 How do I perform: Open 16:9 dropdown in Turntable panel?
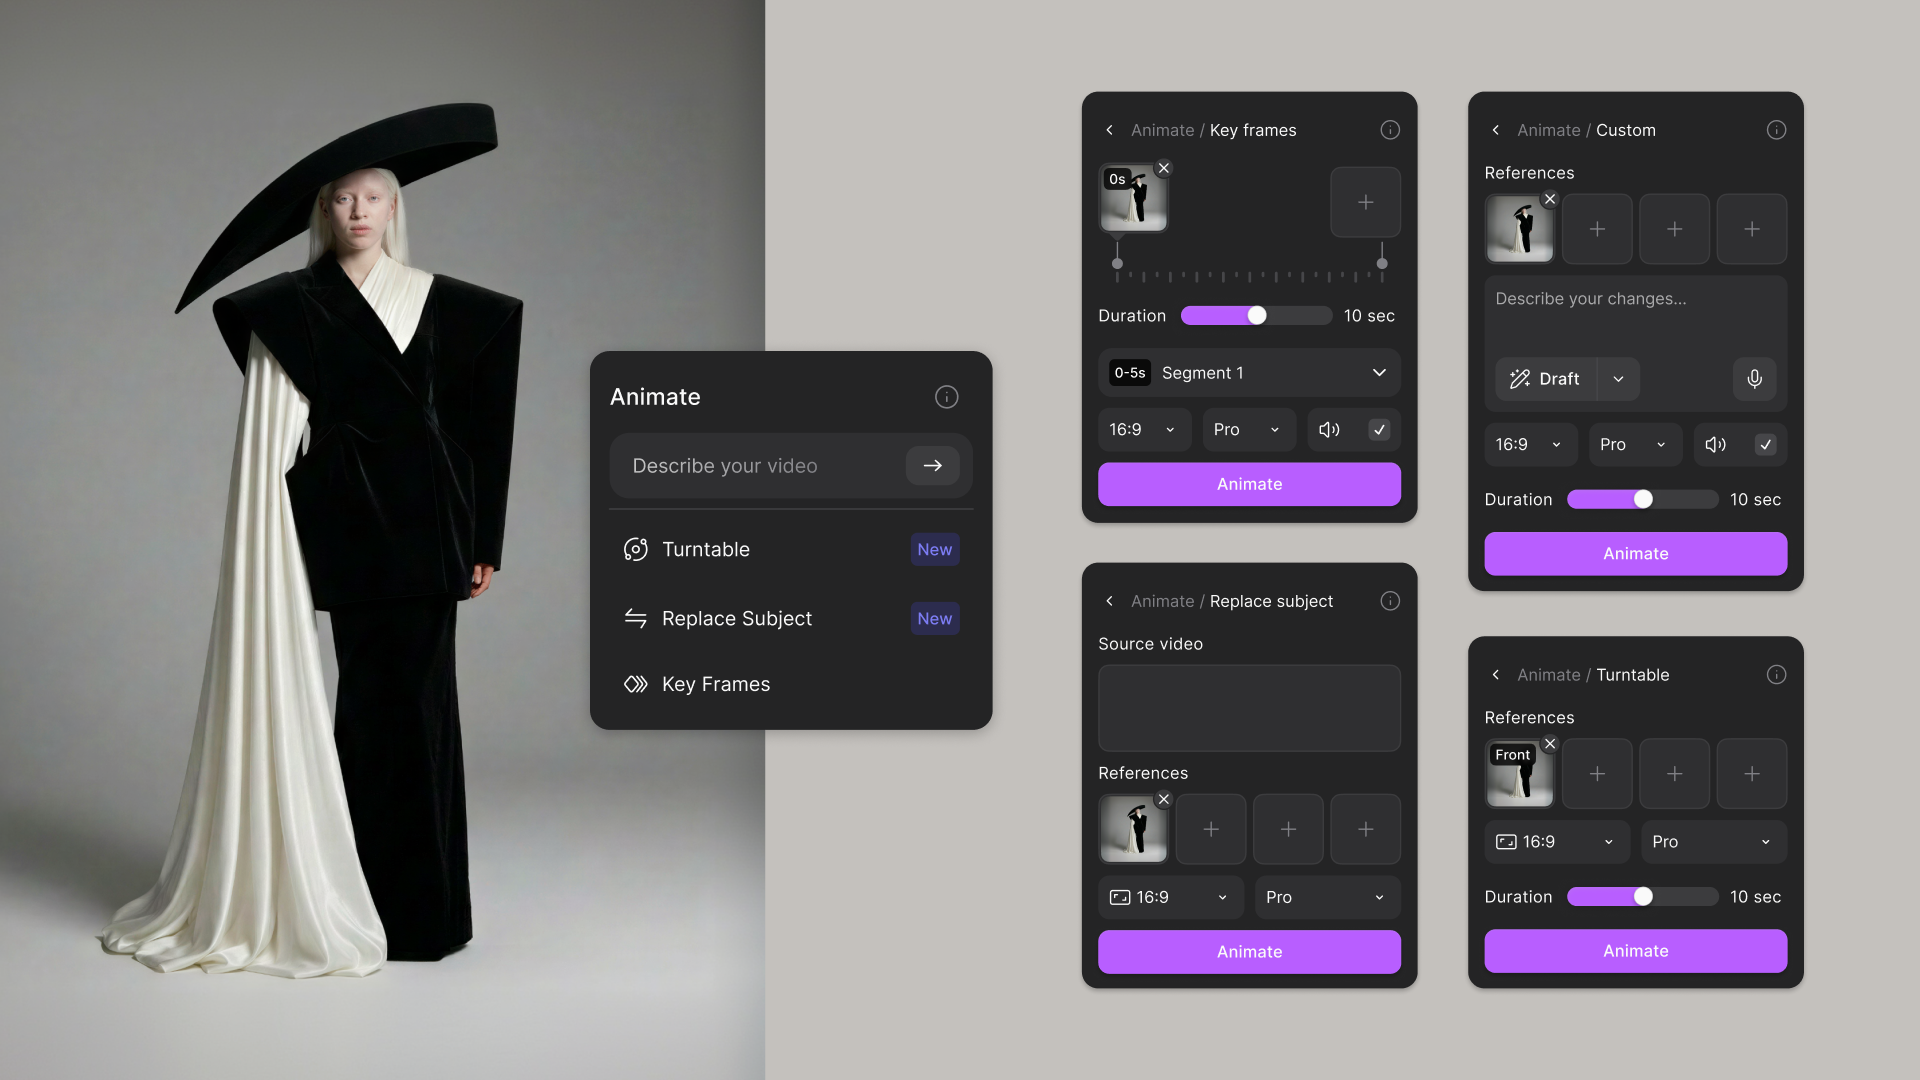tap(1556, 842)
